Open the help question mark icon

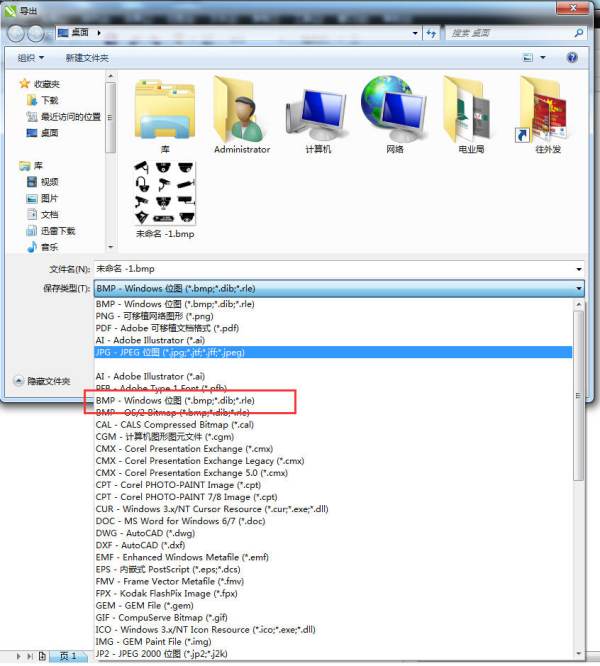[x=572, y=57]
